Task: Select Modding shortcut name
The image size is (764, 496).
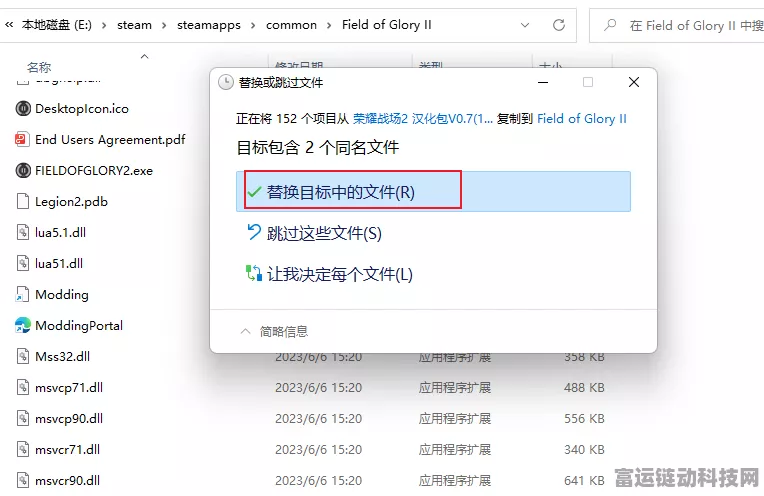Action: tap(62, 295)
